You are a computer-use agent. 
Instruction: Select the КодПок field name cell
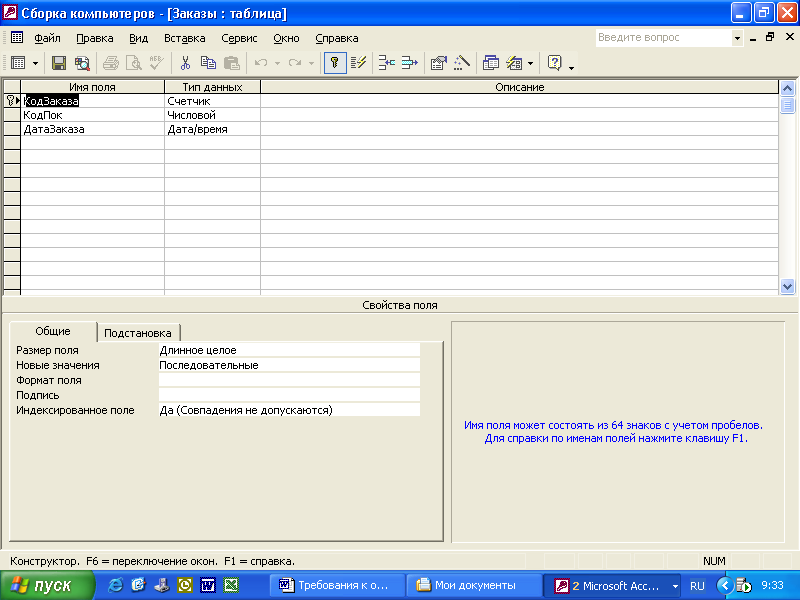tap(92, 115)
